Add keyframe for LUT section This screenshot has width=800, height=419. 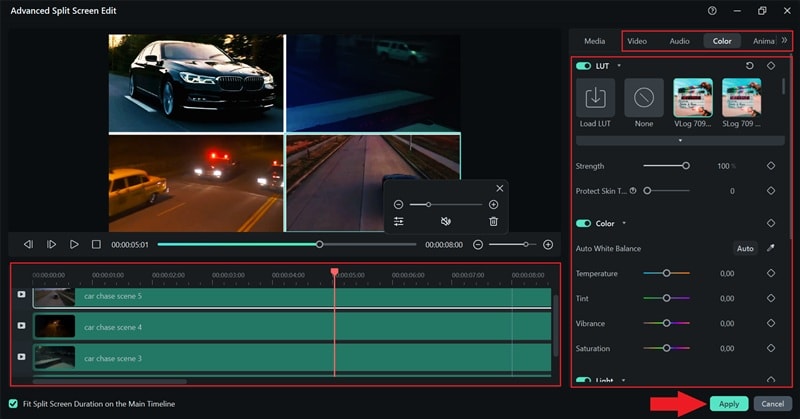(771, 66)
